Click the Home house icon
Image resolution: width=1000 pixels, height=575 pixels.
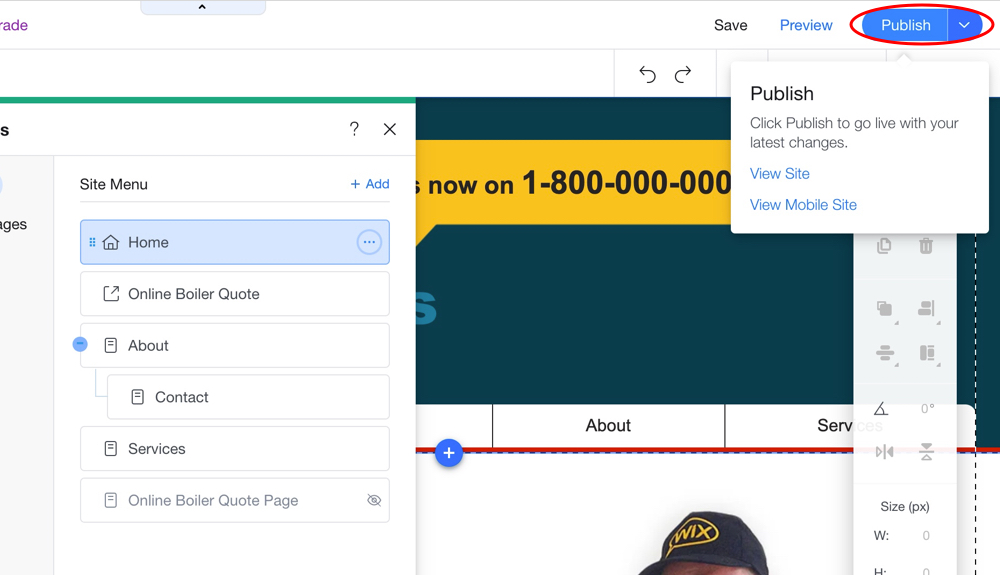tap(111, 242)
